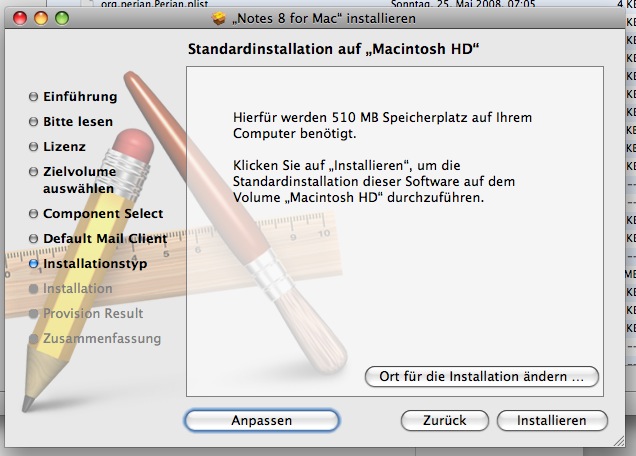This screenshot has height=456, width=636.
Task: Click the window resize grip at bottom-right corner
Action: [619, 441]
